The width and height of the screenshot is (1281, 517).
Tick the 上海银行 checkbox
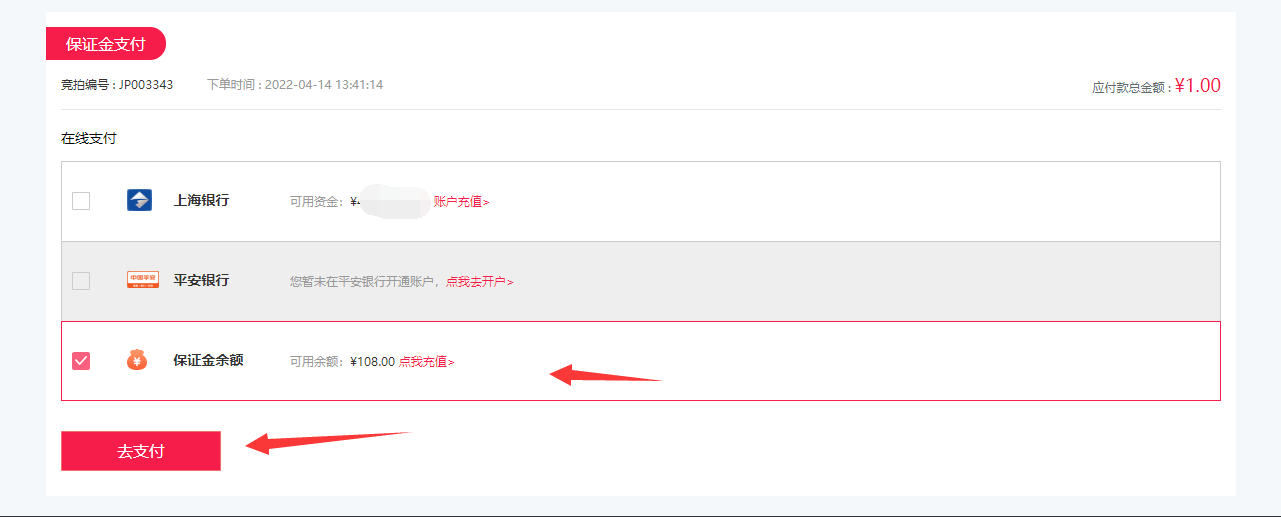pyautogui.click(x=81, y=201)
